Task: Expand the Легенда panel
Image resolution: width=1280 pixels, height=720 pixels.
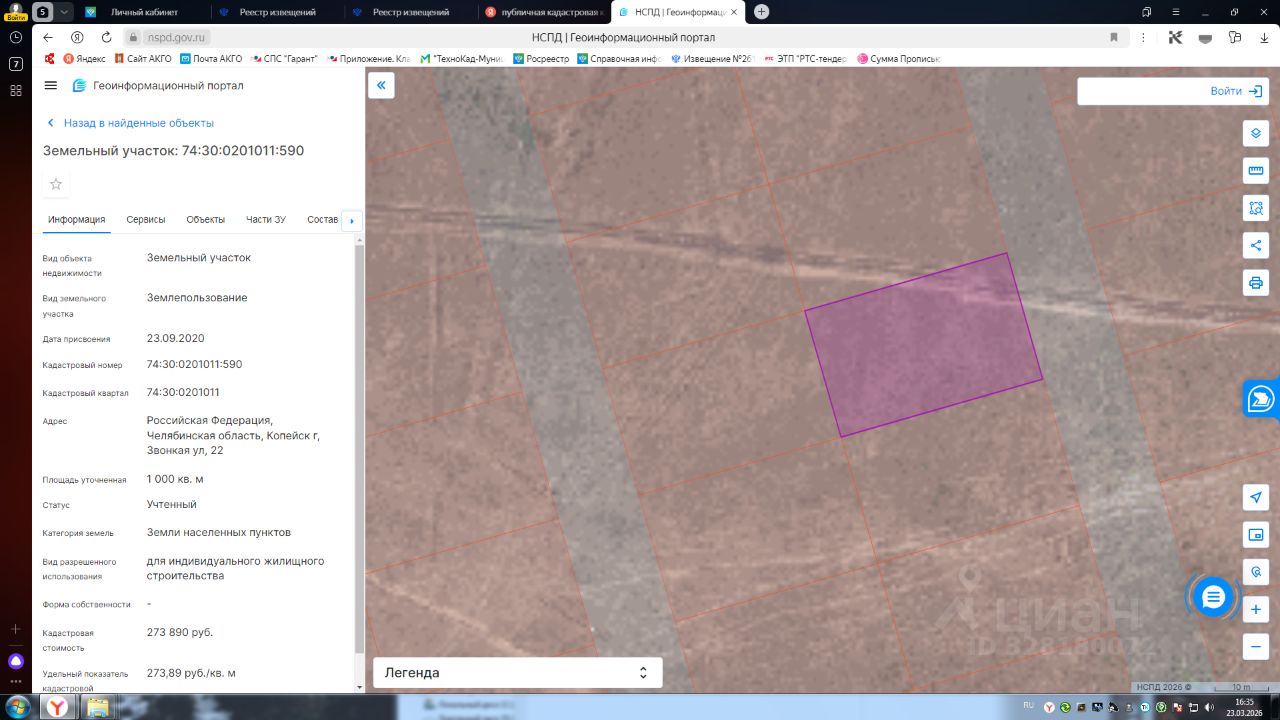Action: 517,673
